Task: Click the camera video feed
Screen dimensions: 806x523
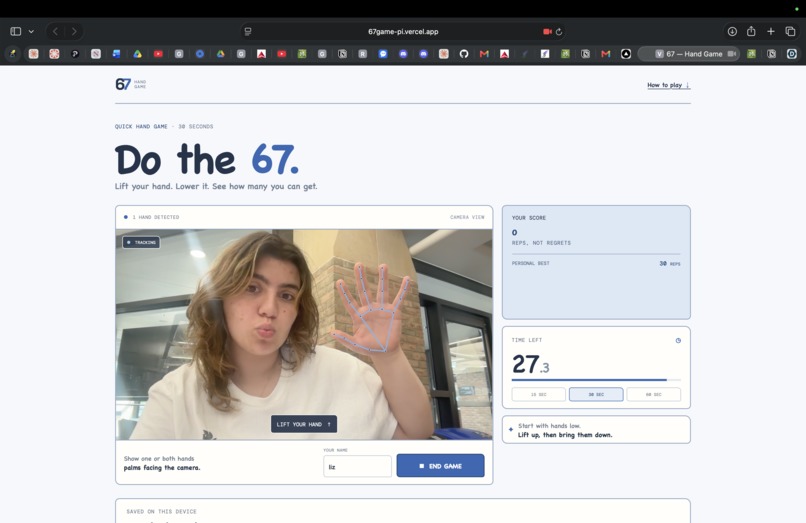Action: point(304,334)
